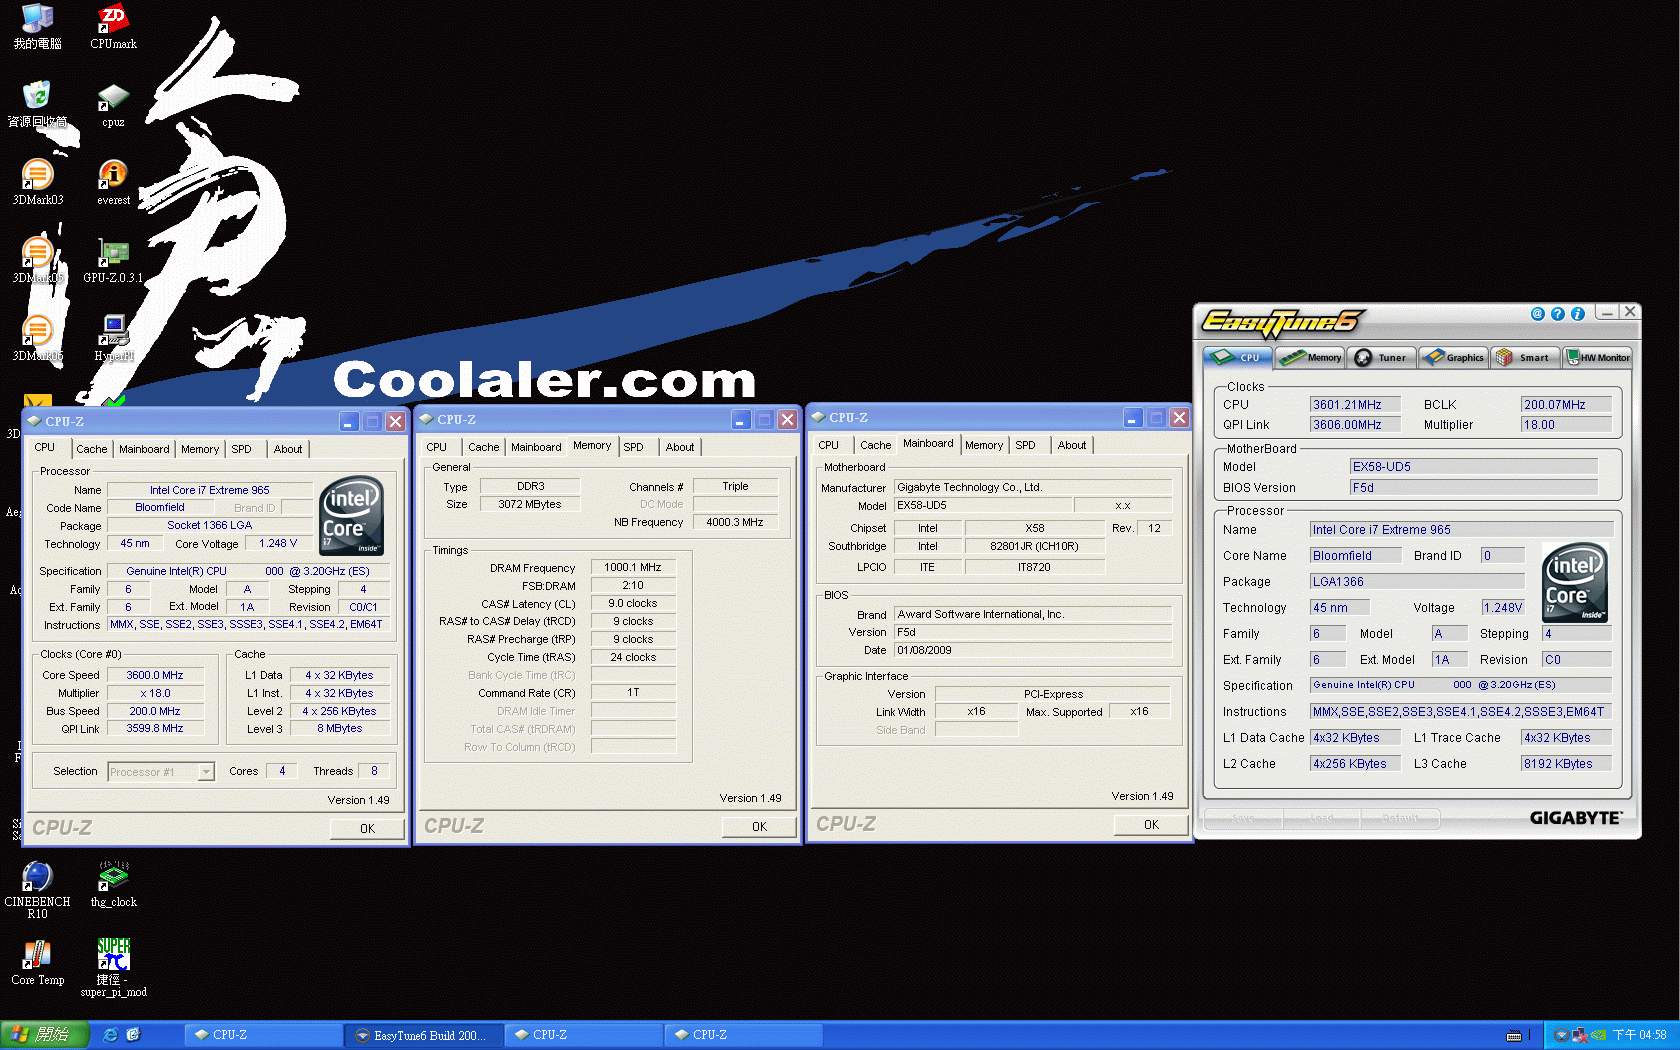Launch Internet Explorer from the quick launch bar
The width and height of the screenshot is (1680, 1050).
pos(111,1035)
